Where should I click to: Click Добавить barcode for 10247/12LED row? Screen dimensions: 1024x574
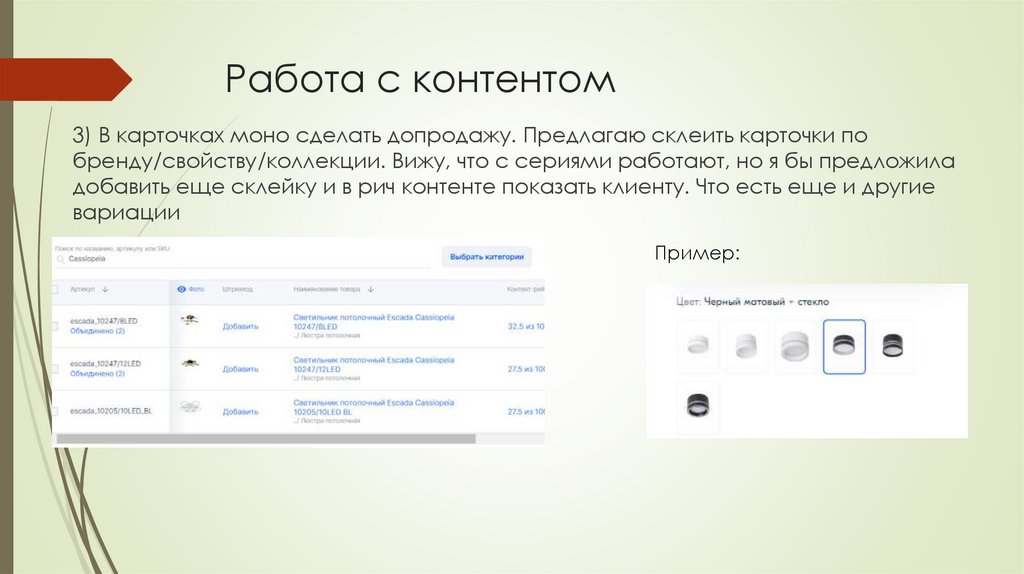pos(240,369)
